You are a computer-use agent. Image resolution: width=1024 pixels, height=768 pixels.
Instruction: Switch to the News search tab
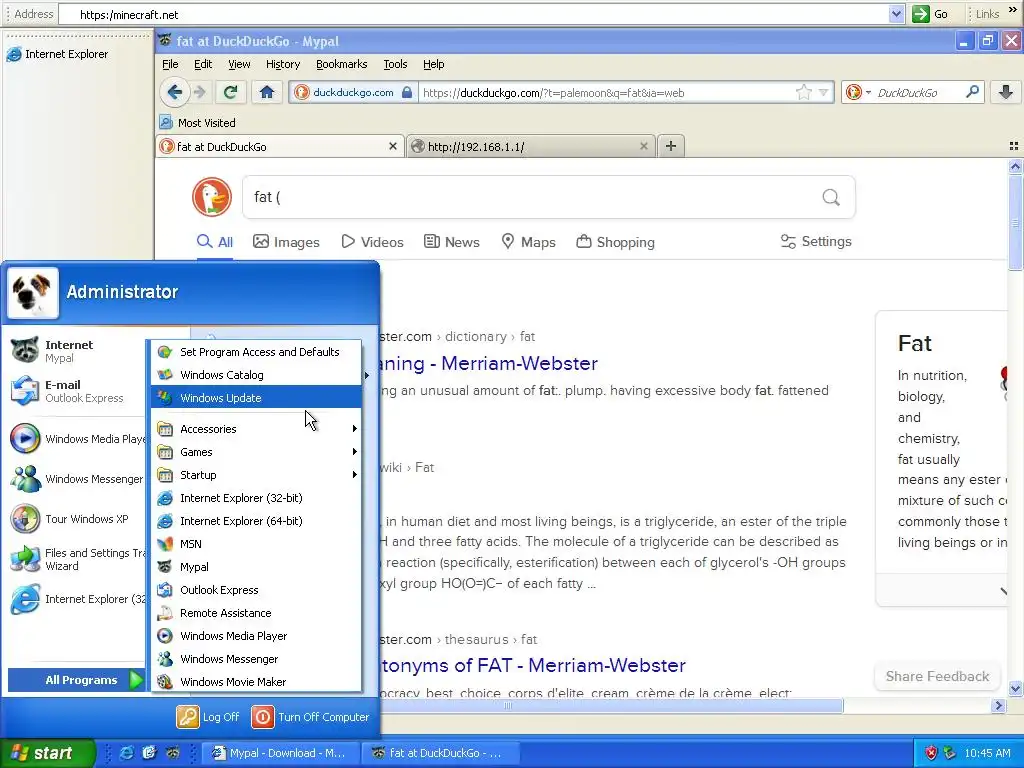tap(451, 242)
